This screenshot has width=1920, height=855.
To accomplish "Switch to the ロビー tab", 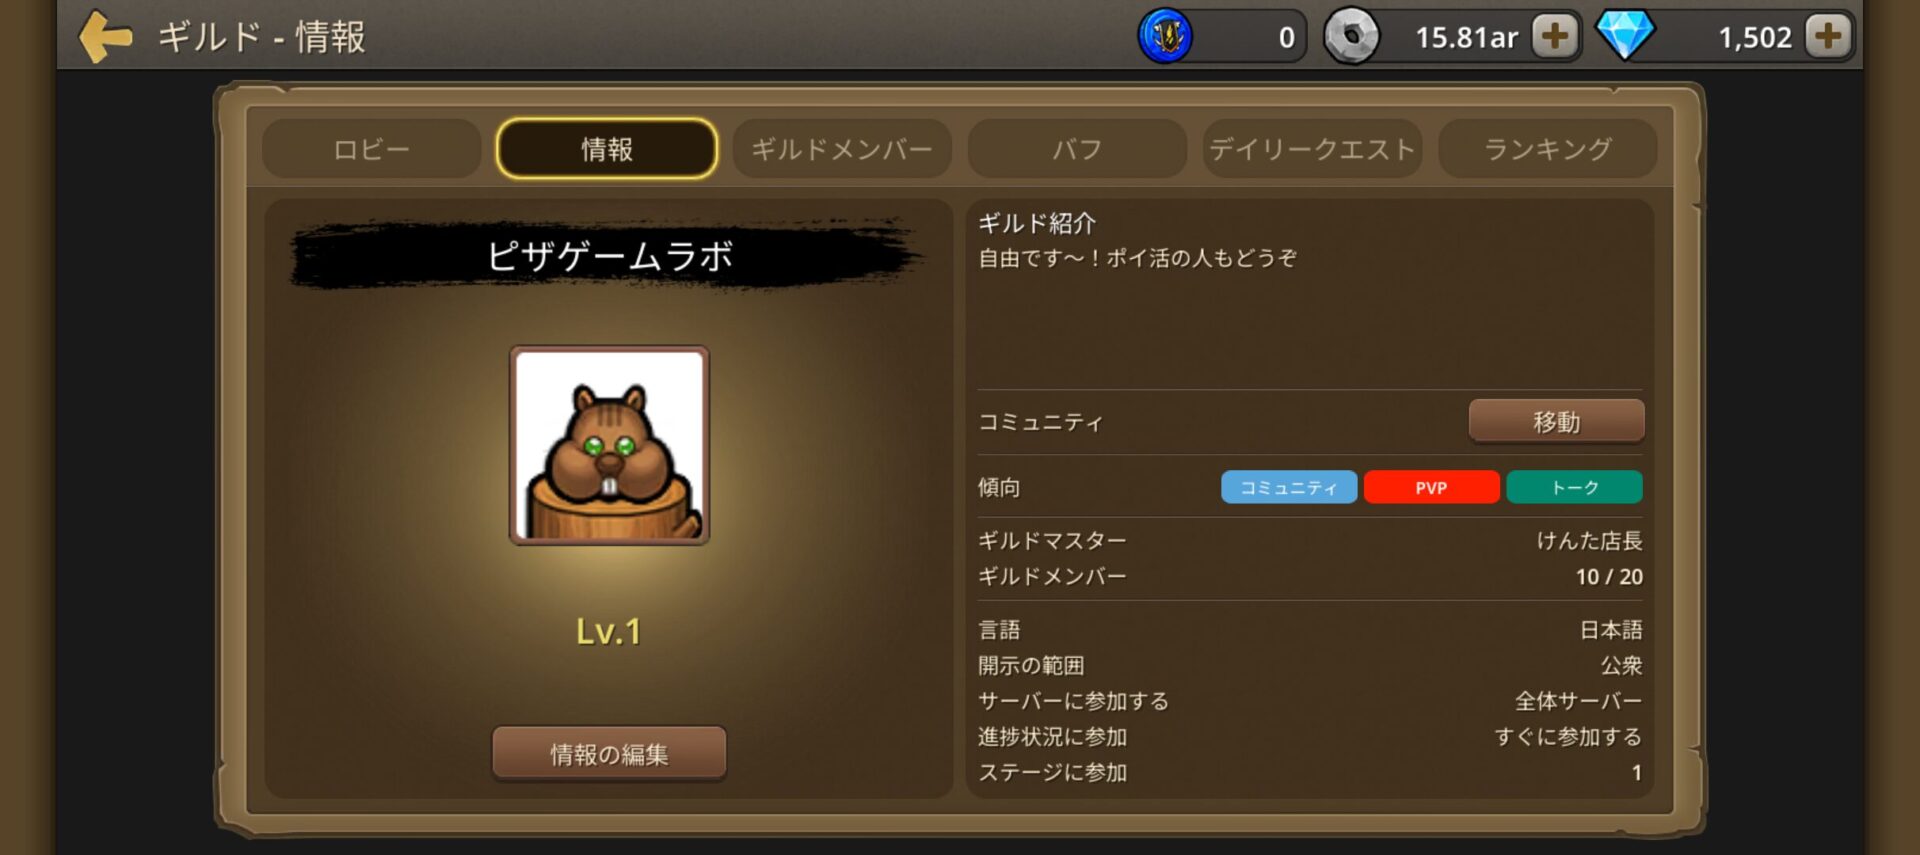I will click(x=371, y=149).
